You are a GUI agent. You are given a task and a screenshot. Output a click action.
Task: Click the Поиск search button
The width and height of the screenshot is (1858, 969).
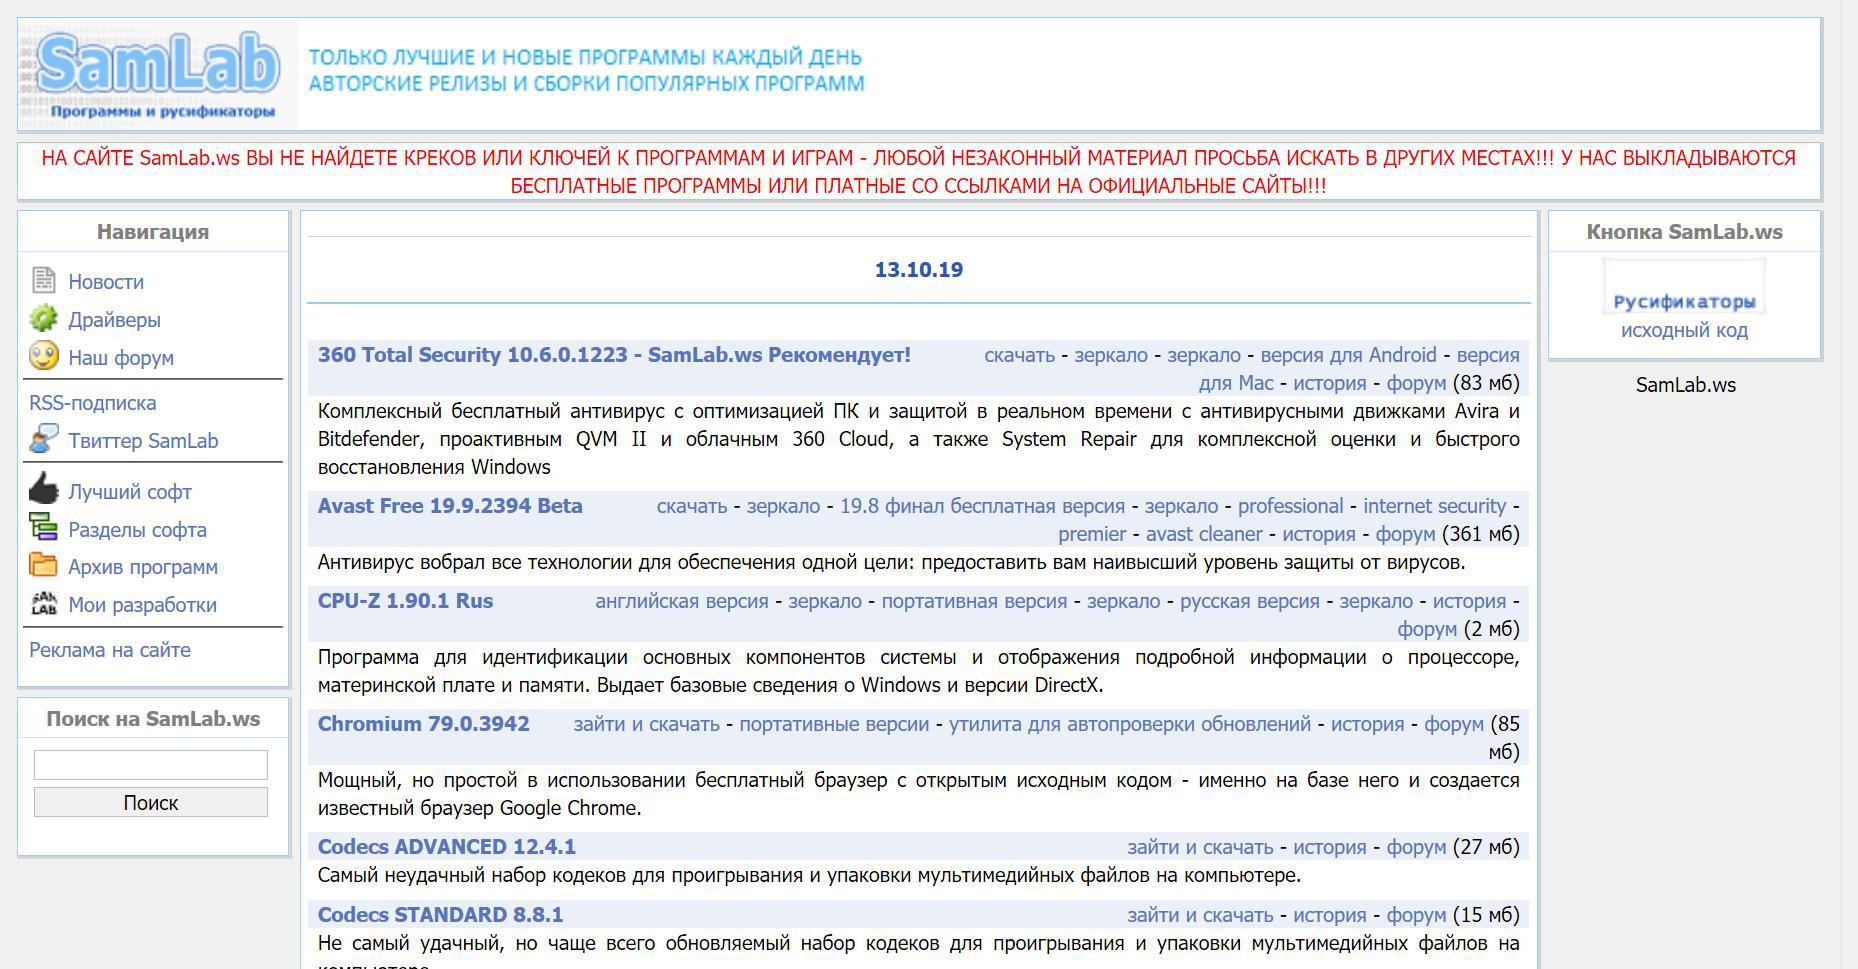pos(149,801)
